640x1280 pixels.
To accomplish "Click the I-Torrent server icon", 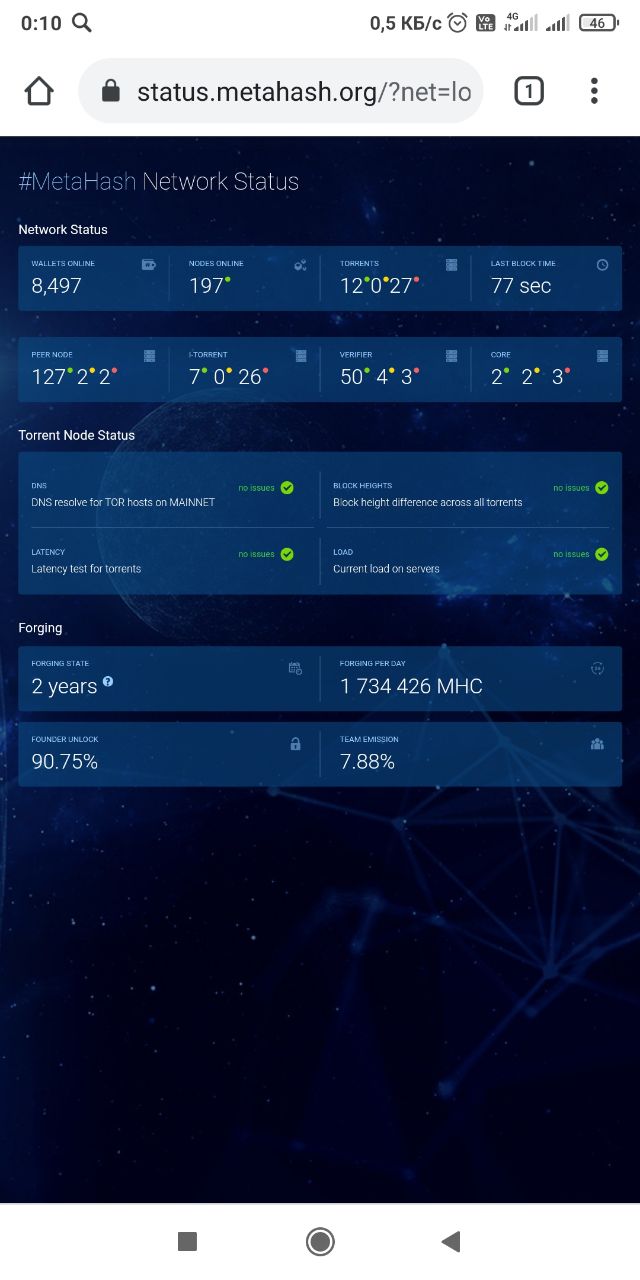I will pyautogui.click(x=300, y=356).
